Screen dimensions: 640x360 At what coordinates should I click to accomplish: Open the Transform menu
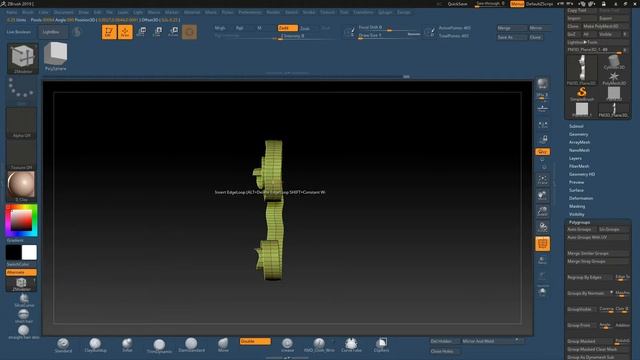[363, 12]
